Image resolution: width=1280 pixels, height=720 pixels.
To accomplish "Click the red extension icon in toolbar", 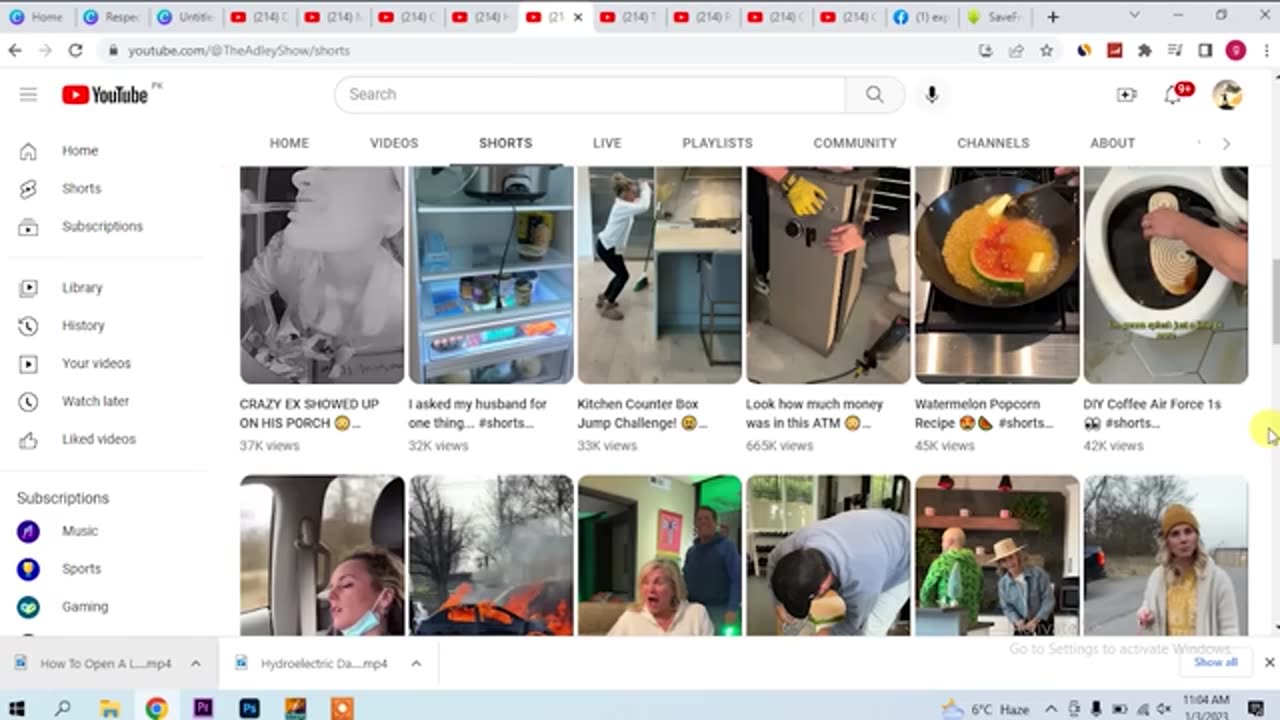I will click(1115, 50).
